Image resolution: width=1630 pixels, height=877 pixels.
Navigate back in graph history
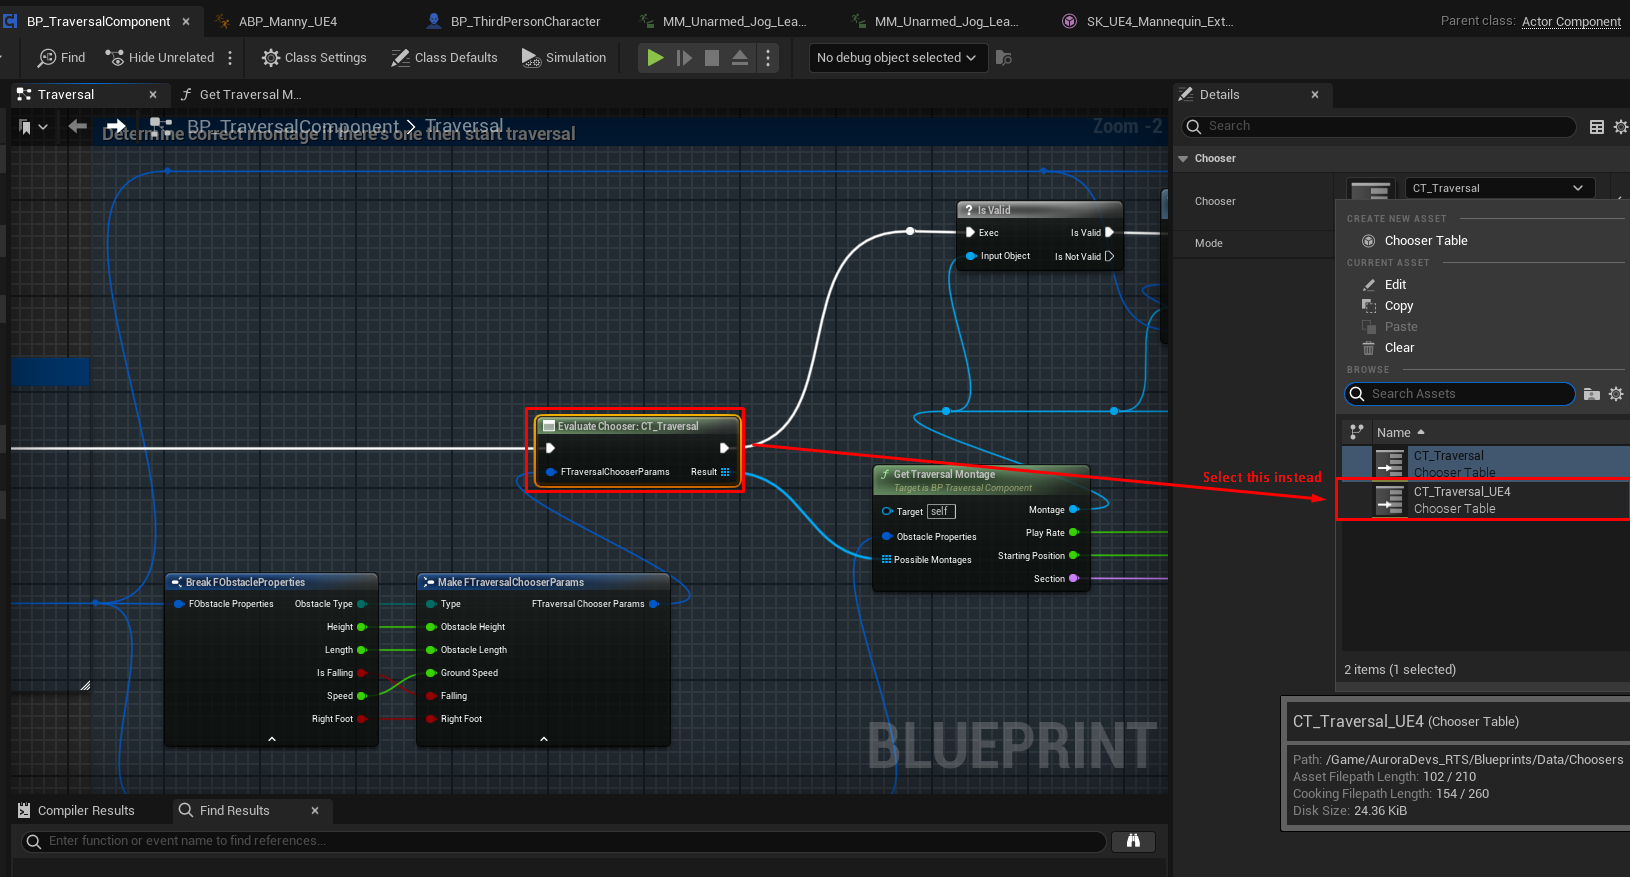[77, 126]
